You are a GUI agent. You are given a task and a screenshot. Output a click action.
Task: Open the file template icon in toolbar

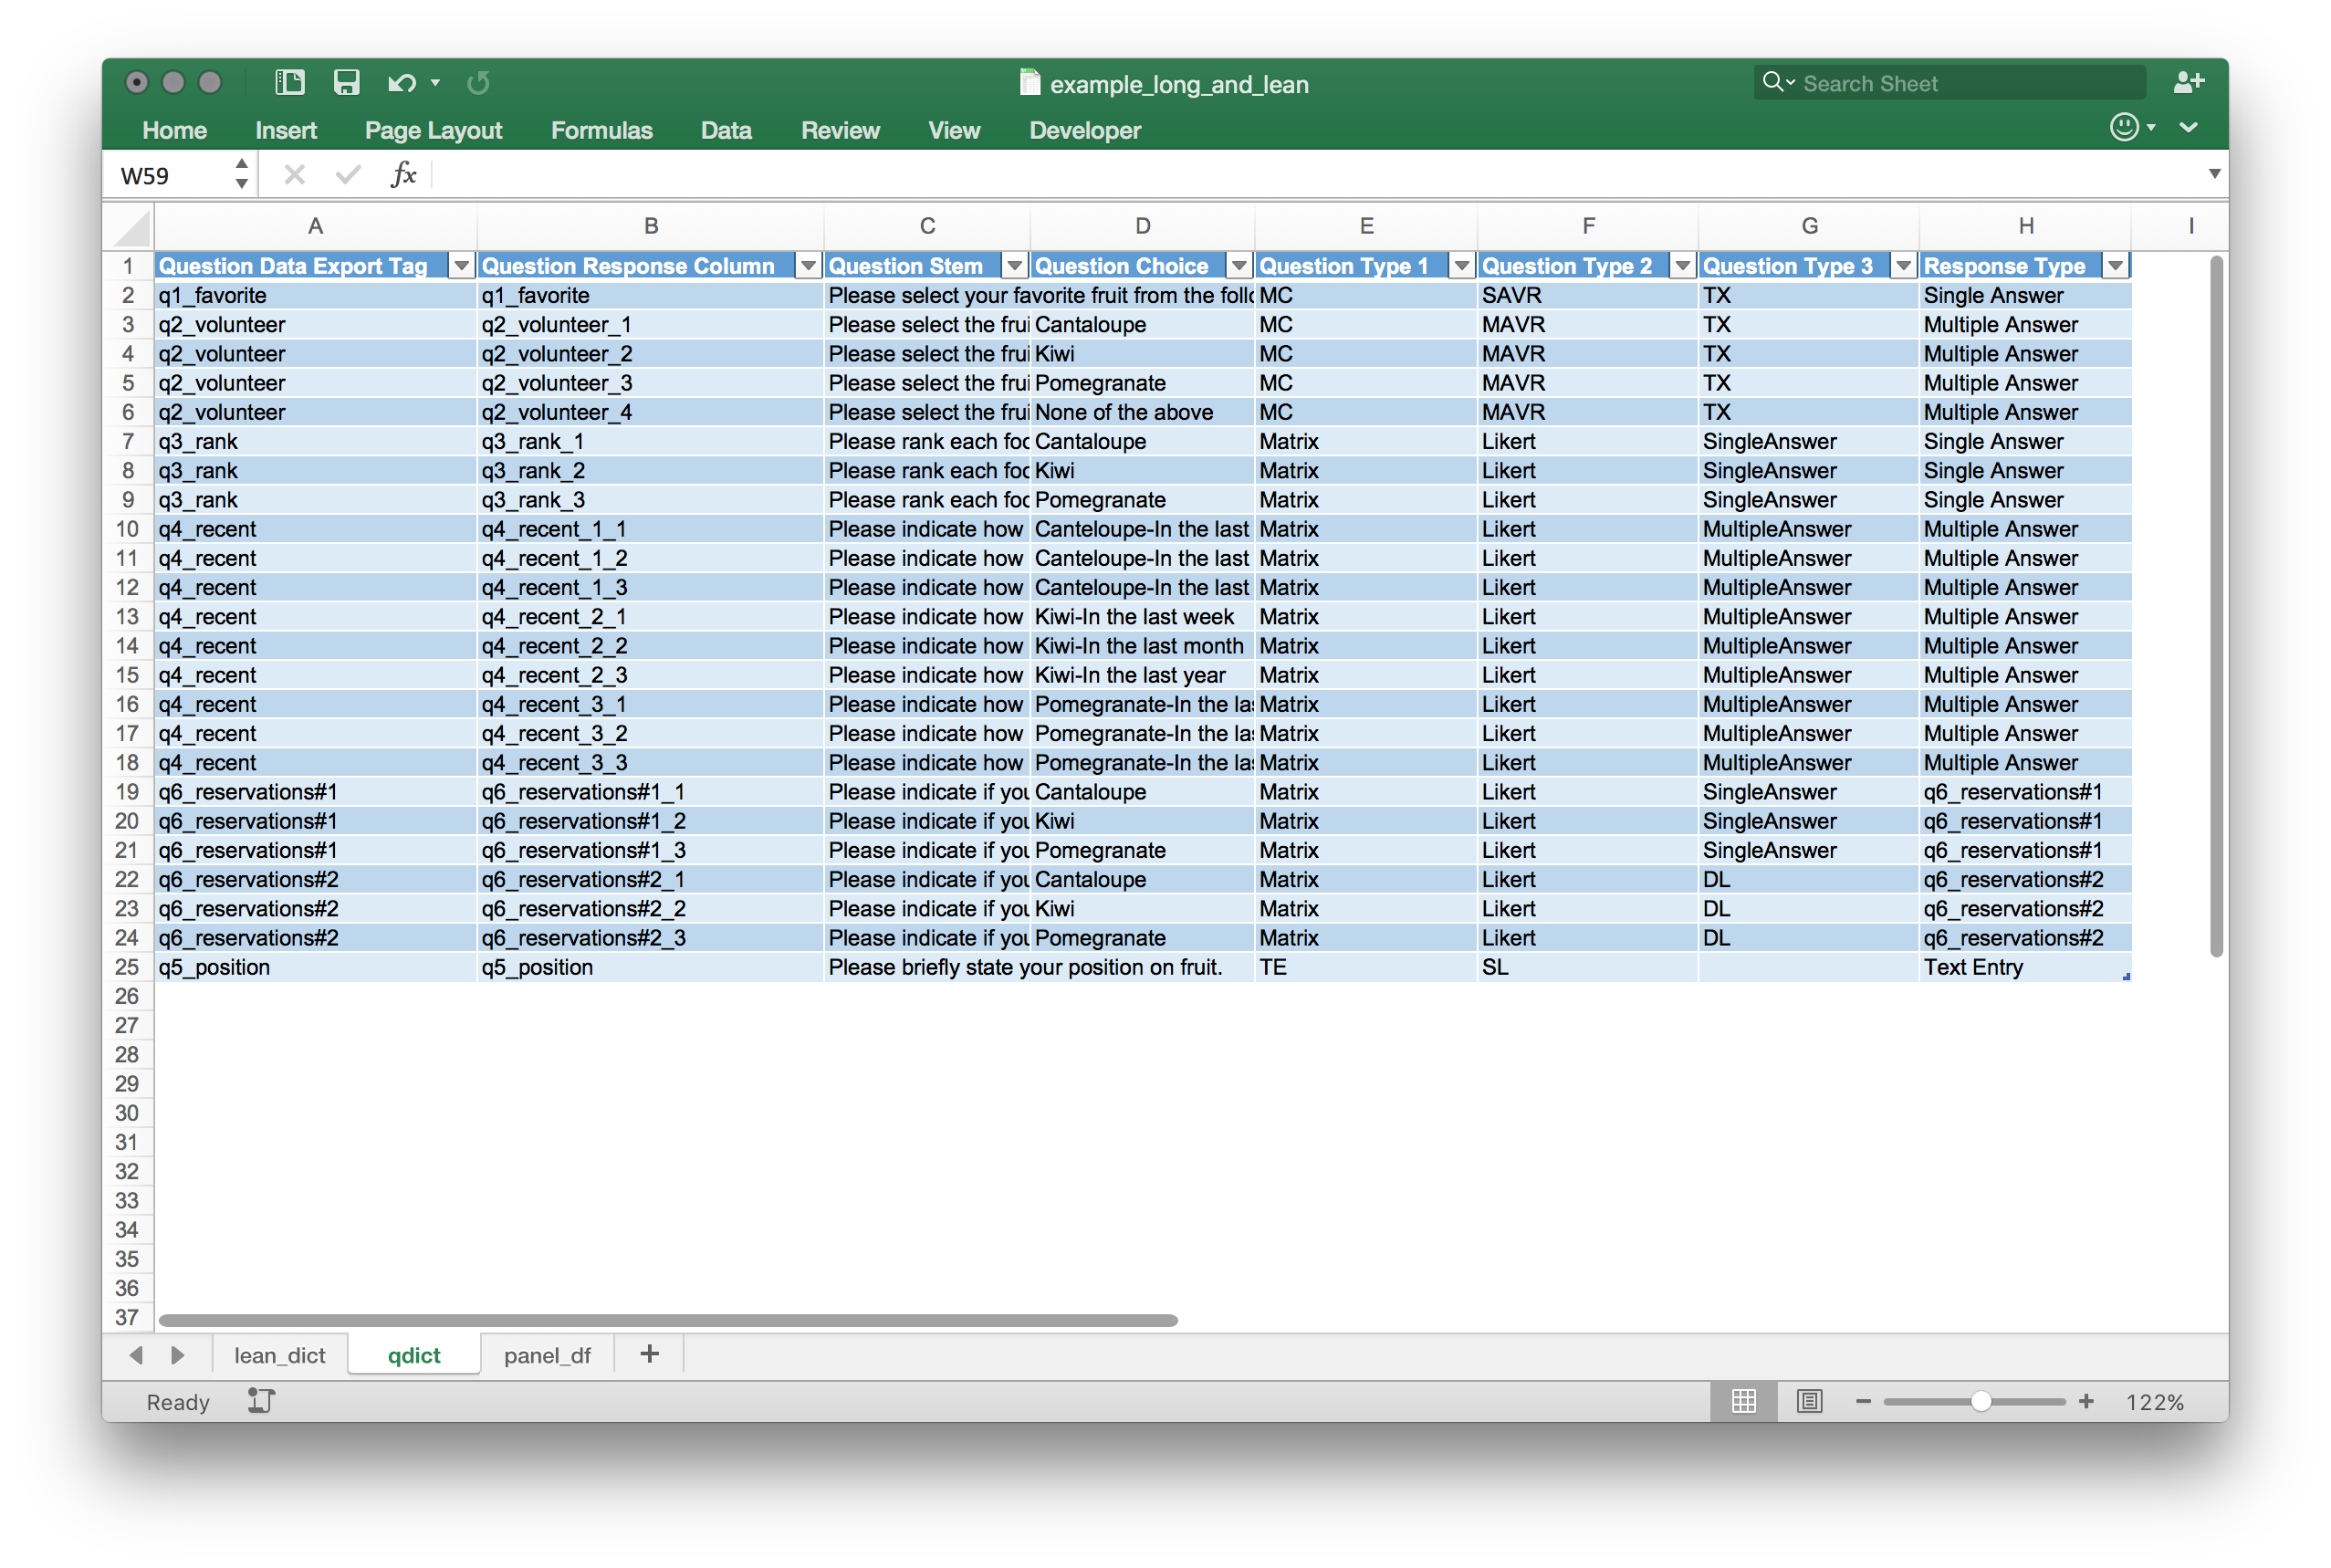tap(290, 83)
